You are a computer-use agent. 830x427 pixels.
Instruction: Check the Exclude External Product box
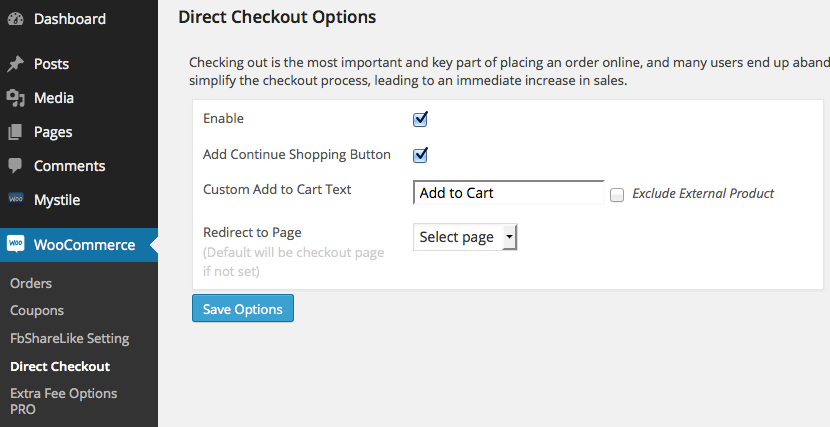617,194
